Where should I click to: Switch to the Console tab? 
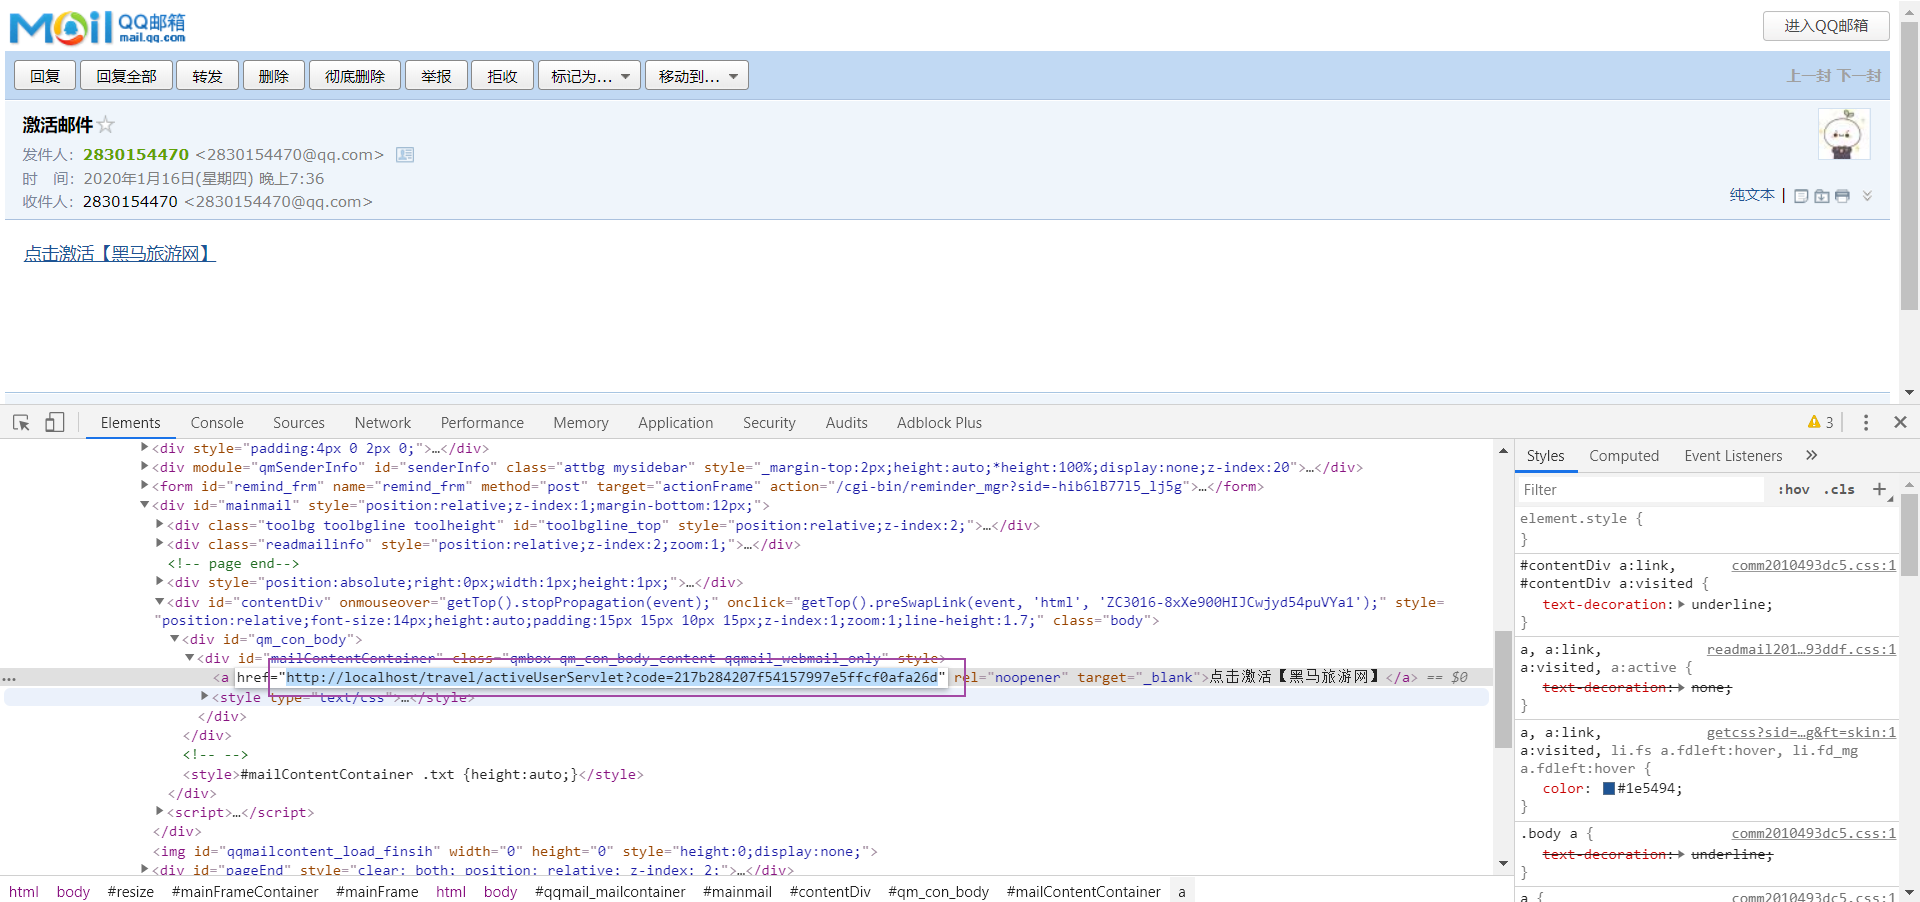coord(217,423)
